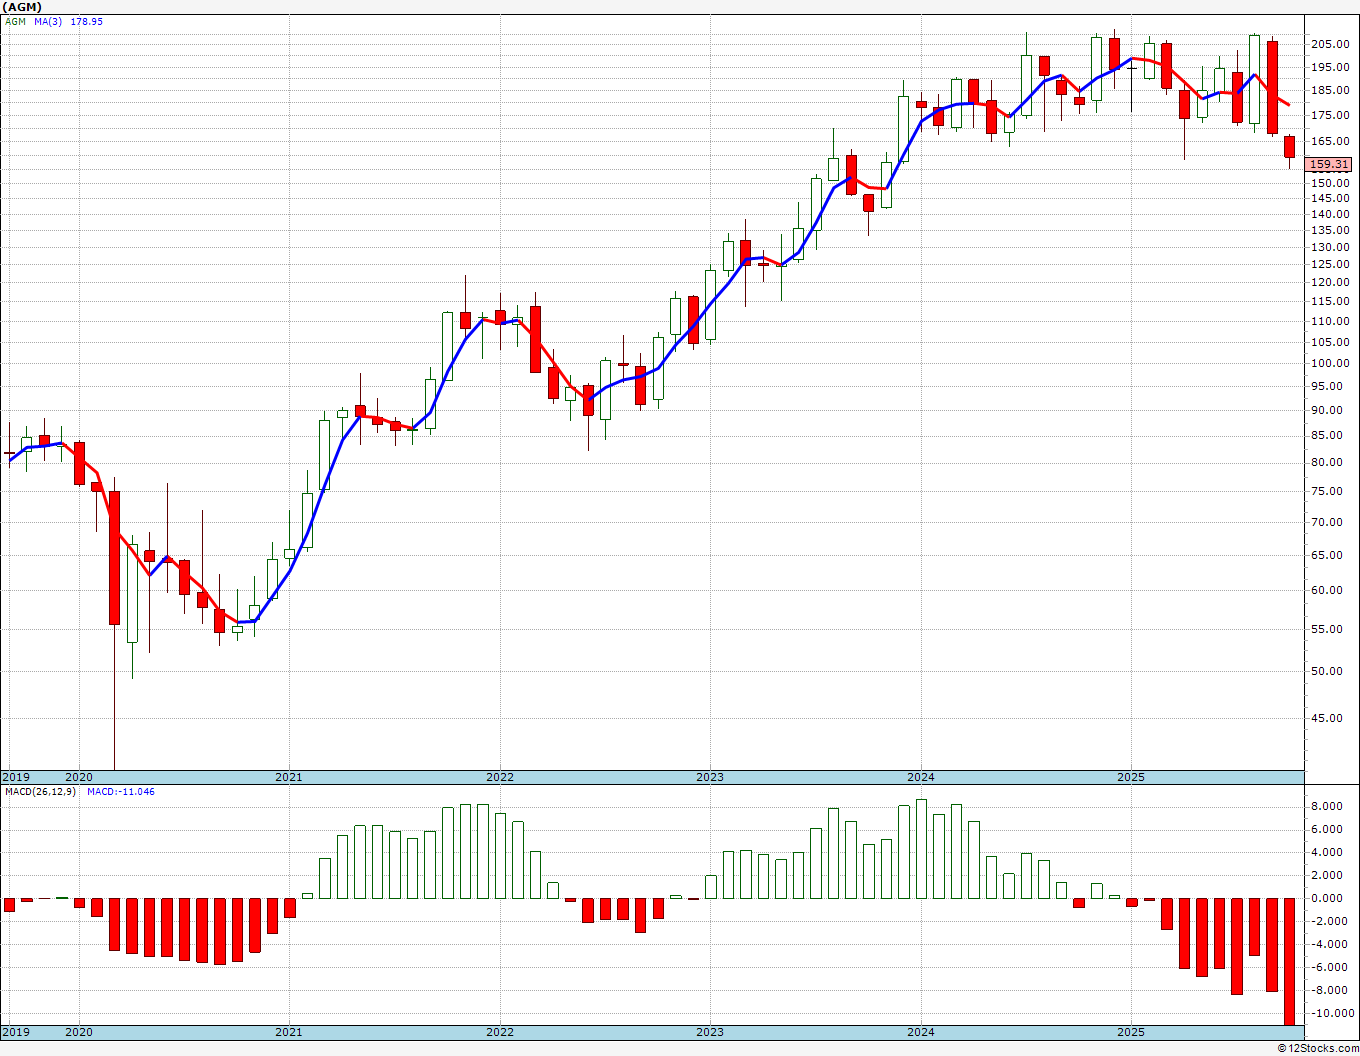Select the 195.00 price axis label

coord(1330,67)
